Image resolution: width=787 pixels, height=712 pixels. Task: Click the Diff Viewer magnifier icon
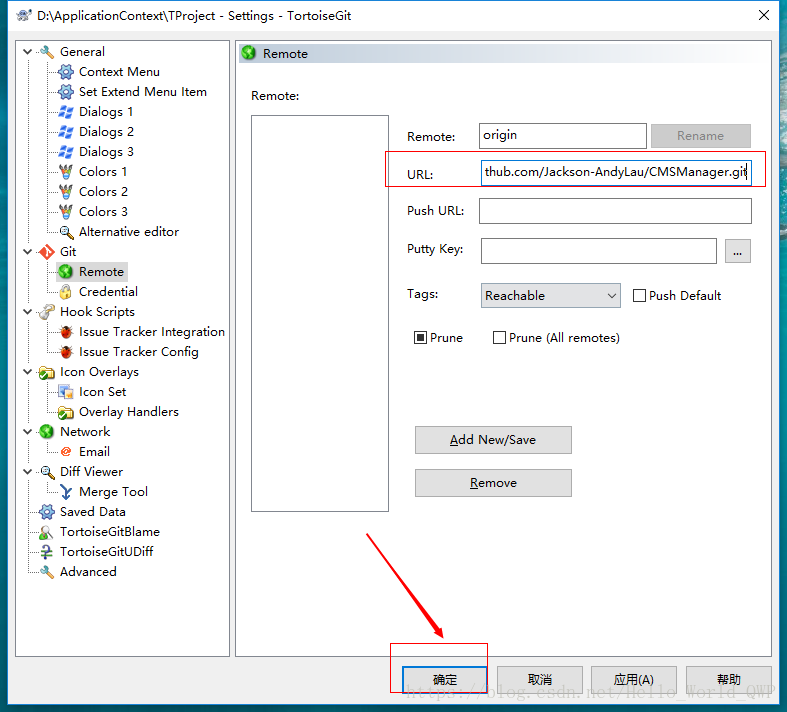click(47, 472)
